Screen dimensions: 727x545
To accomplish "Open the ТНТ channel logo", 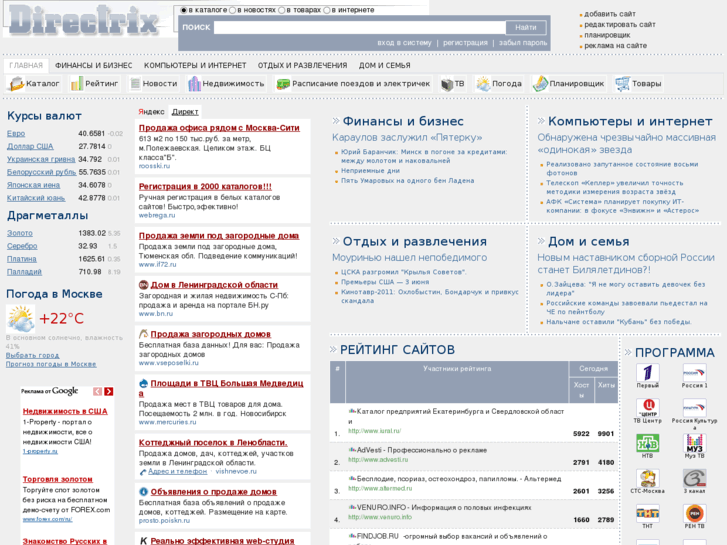I will coord(648,513).
